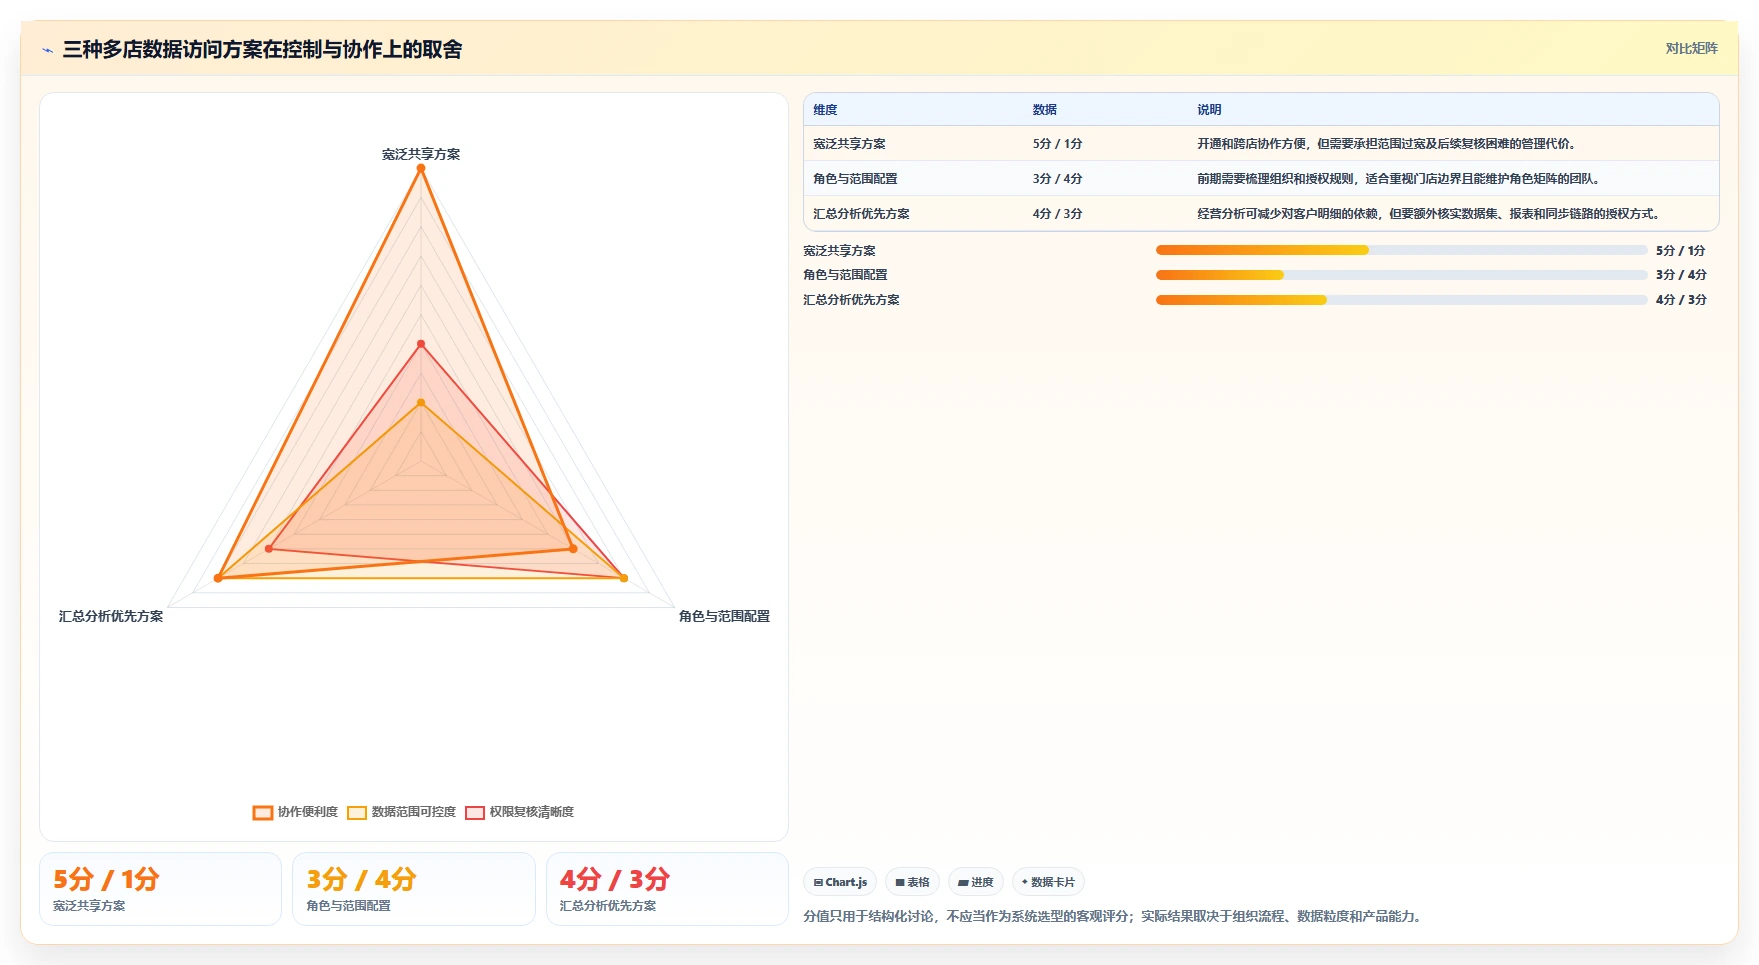Click the 汇总分析优先方案 progress bar
The height and width of the screenshot is (965, 1759).
tap(1401, 300)
